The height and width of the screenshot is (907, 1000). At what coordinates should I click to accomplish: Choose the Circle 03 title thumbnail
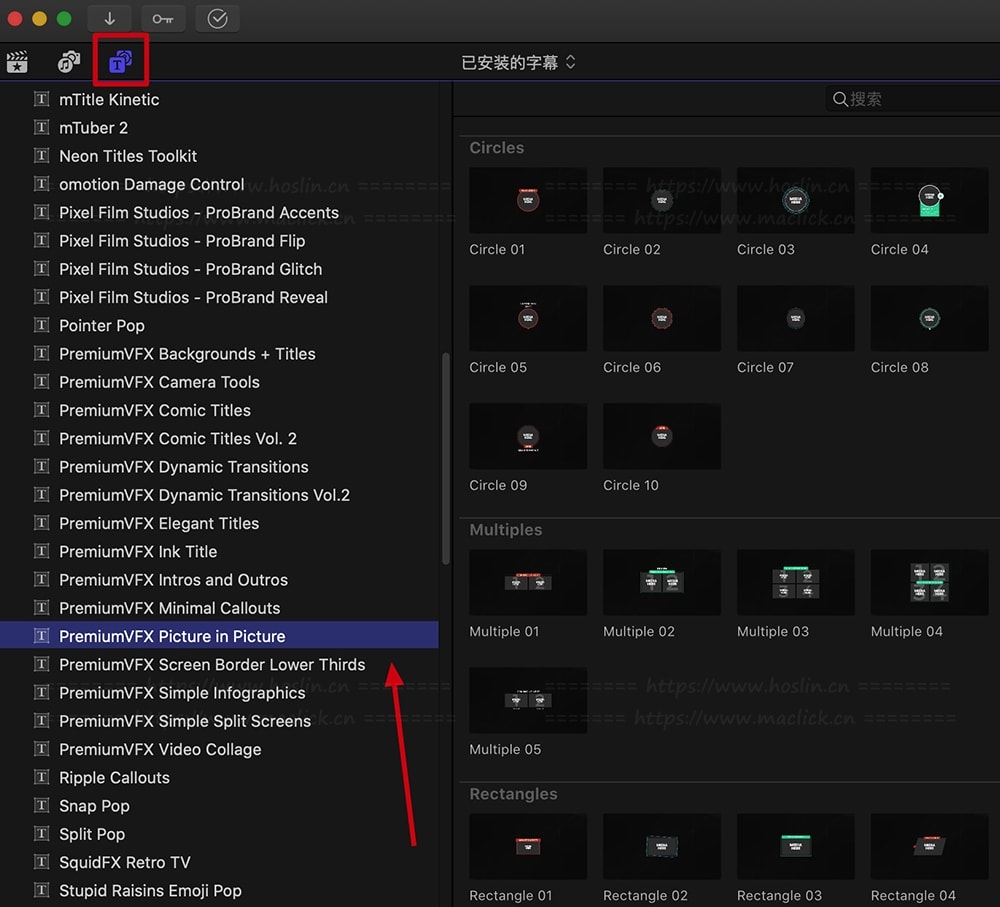(x=796, y=200)
